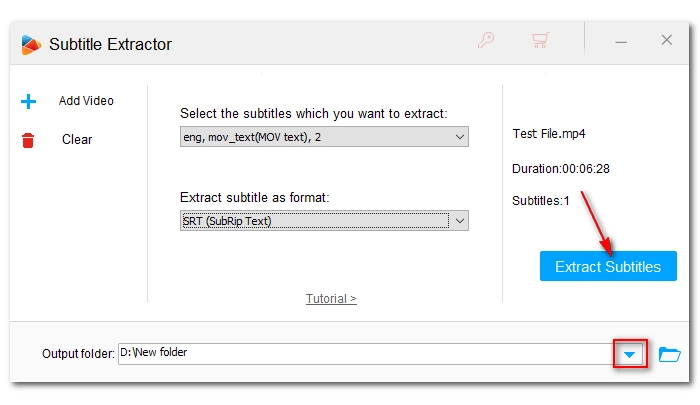The image size is (700, 405).
Task: Expand the output folder history dropdown arrow
Action: coord(629,355)
